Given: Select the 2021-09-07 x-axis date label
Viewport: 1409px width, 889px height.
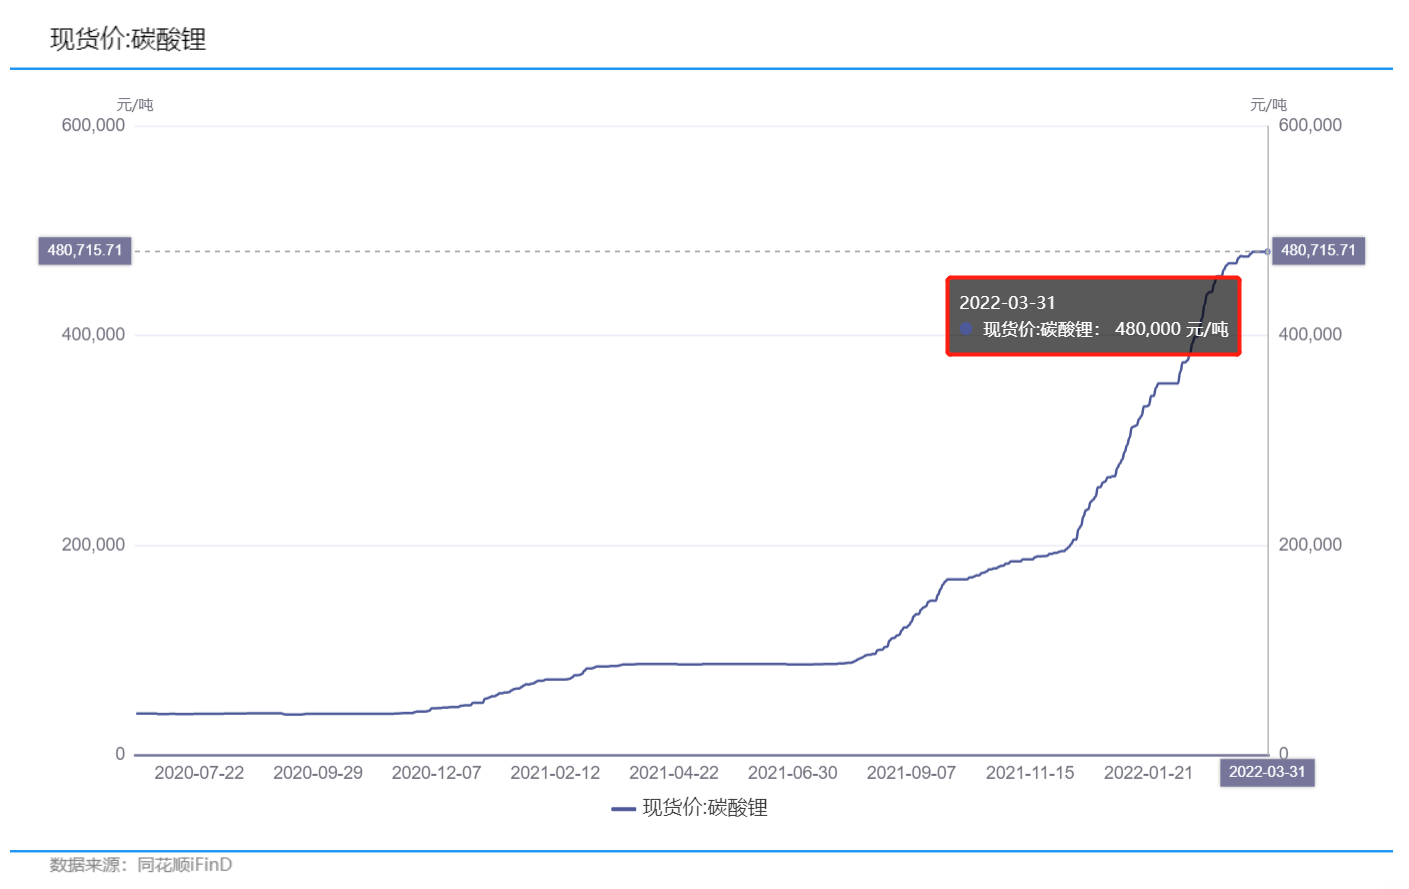Looking at the screenshot, I should pyautogui.click(x=911, y=773).
